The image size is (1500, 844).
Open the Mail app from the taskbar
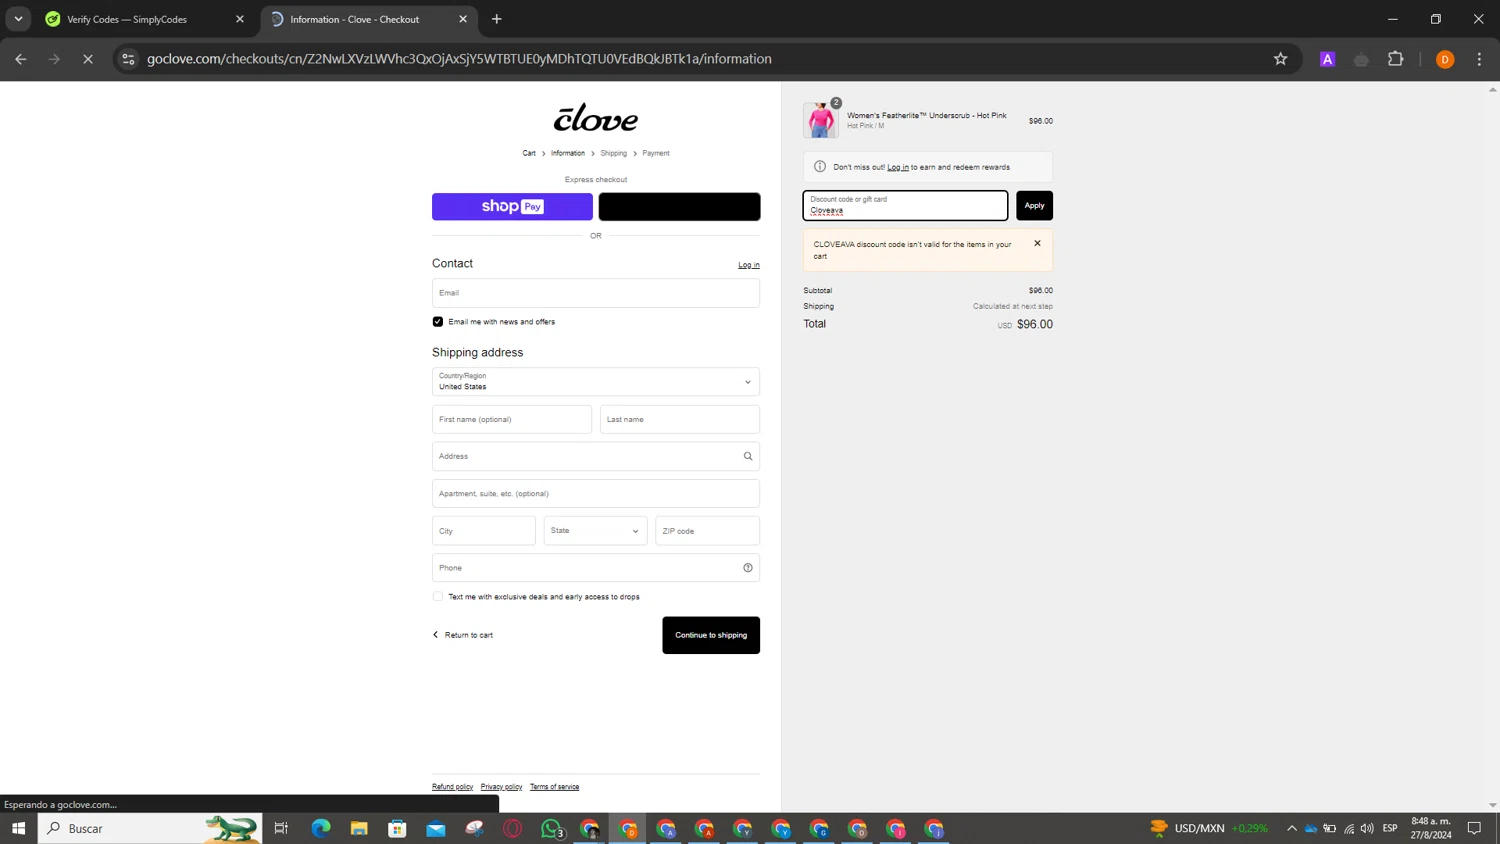coord(436,828)
